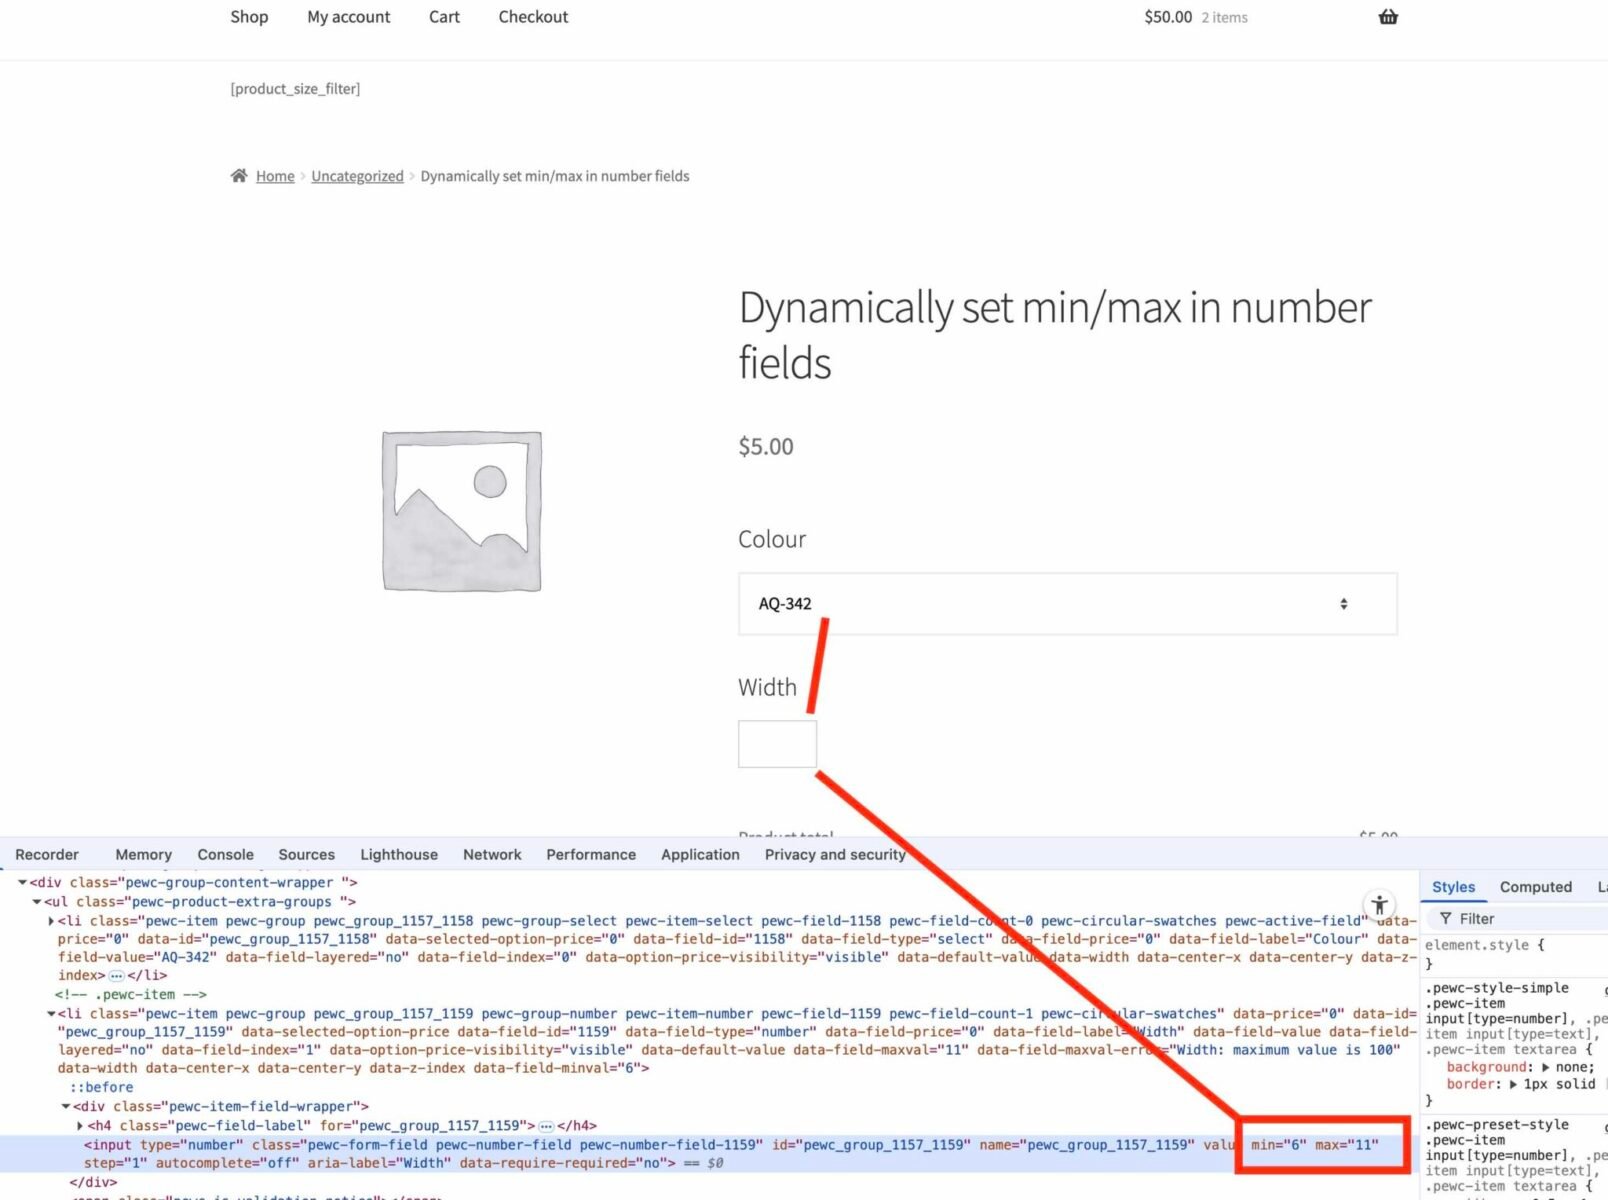This screenshot has width=1608, height=1200.
Task: Open the Checkout link
Action: point(533,17)
